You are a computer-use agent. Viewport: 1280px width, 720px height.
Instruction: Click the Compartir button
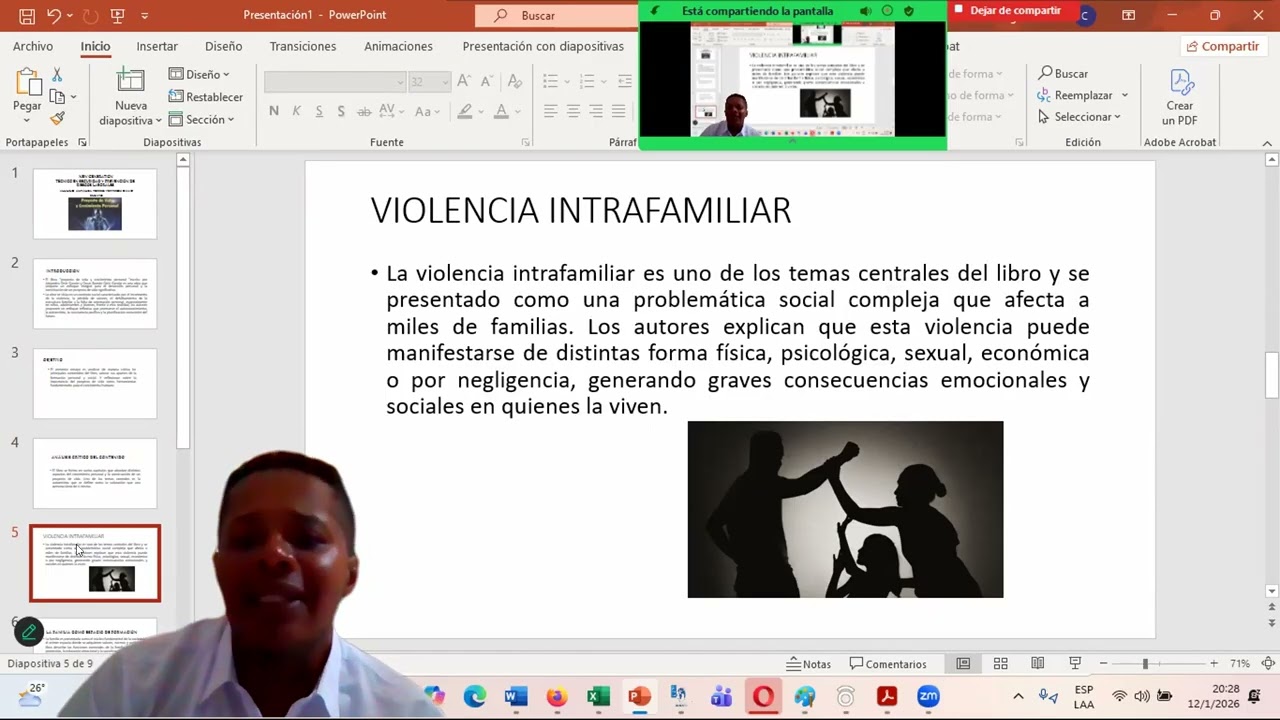[x=1222, y=46]
